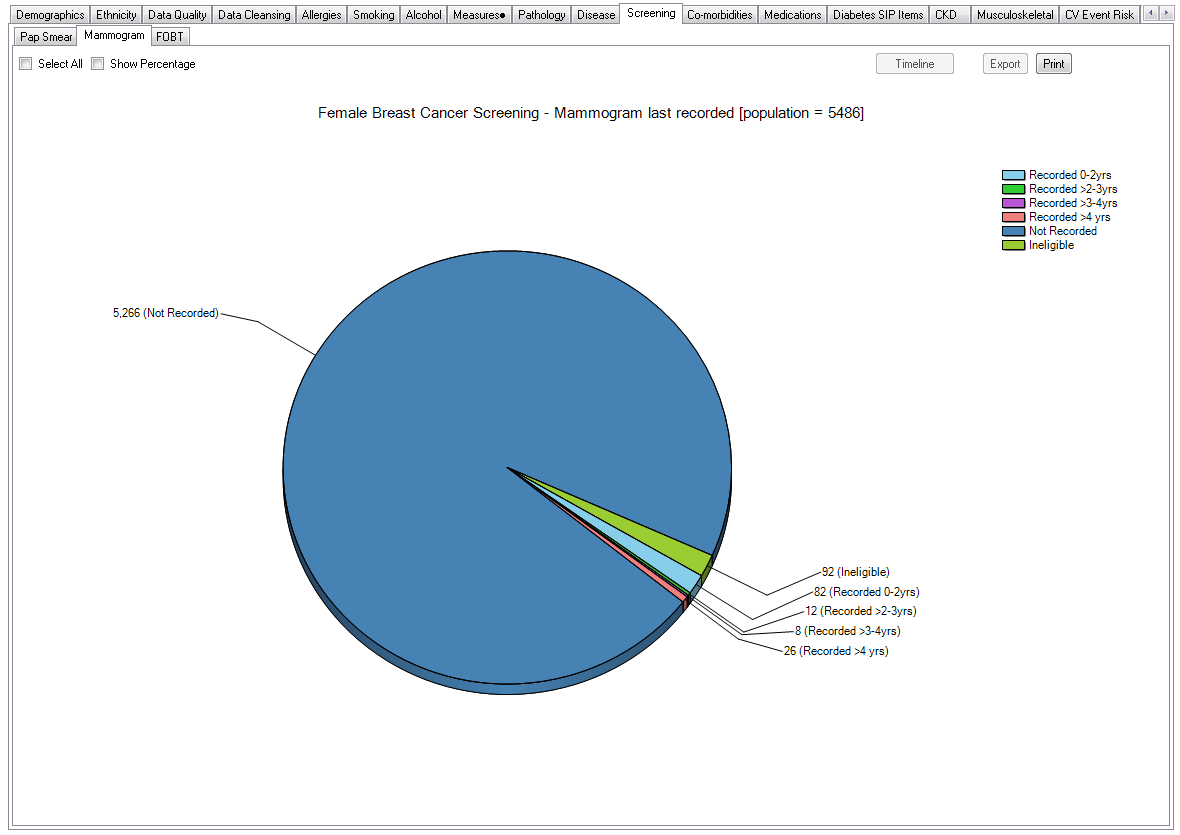Click the Export button
Viewport: 1180px width, 835px height.
(x=1005, y=64)
